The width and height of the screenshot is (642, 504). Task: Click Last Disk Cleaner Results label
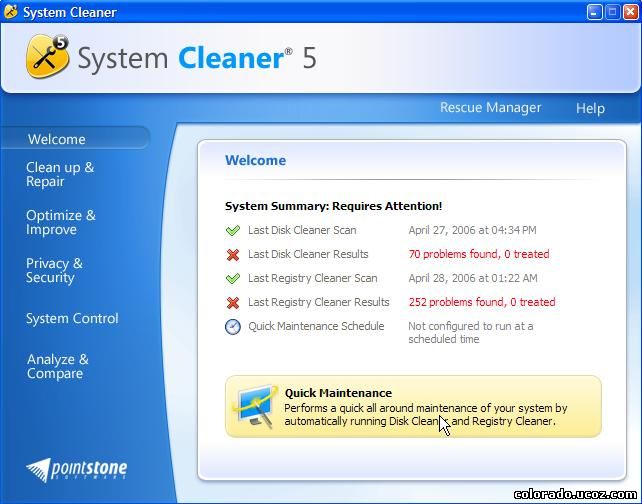[308, 254]
